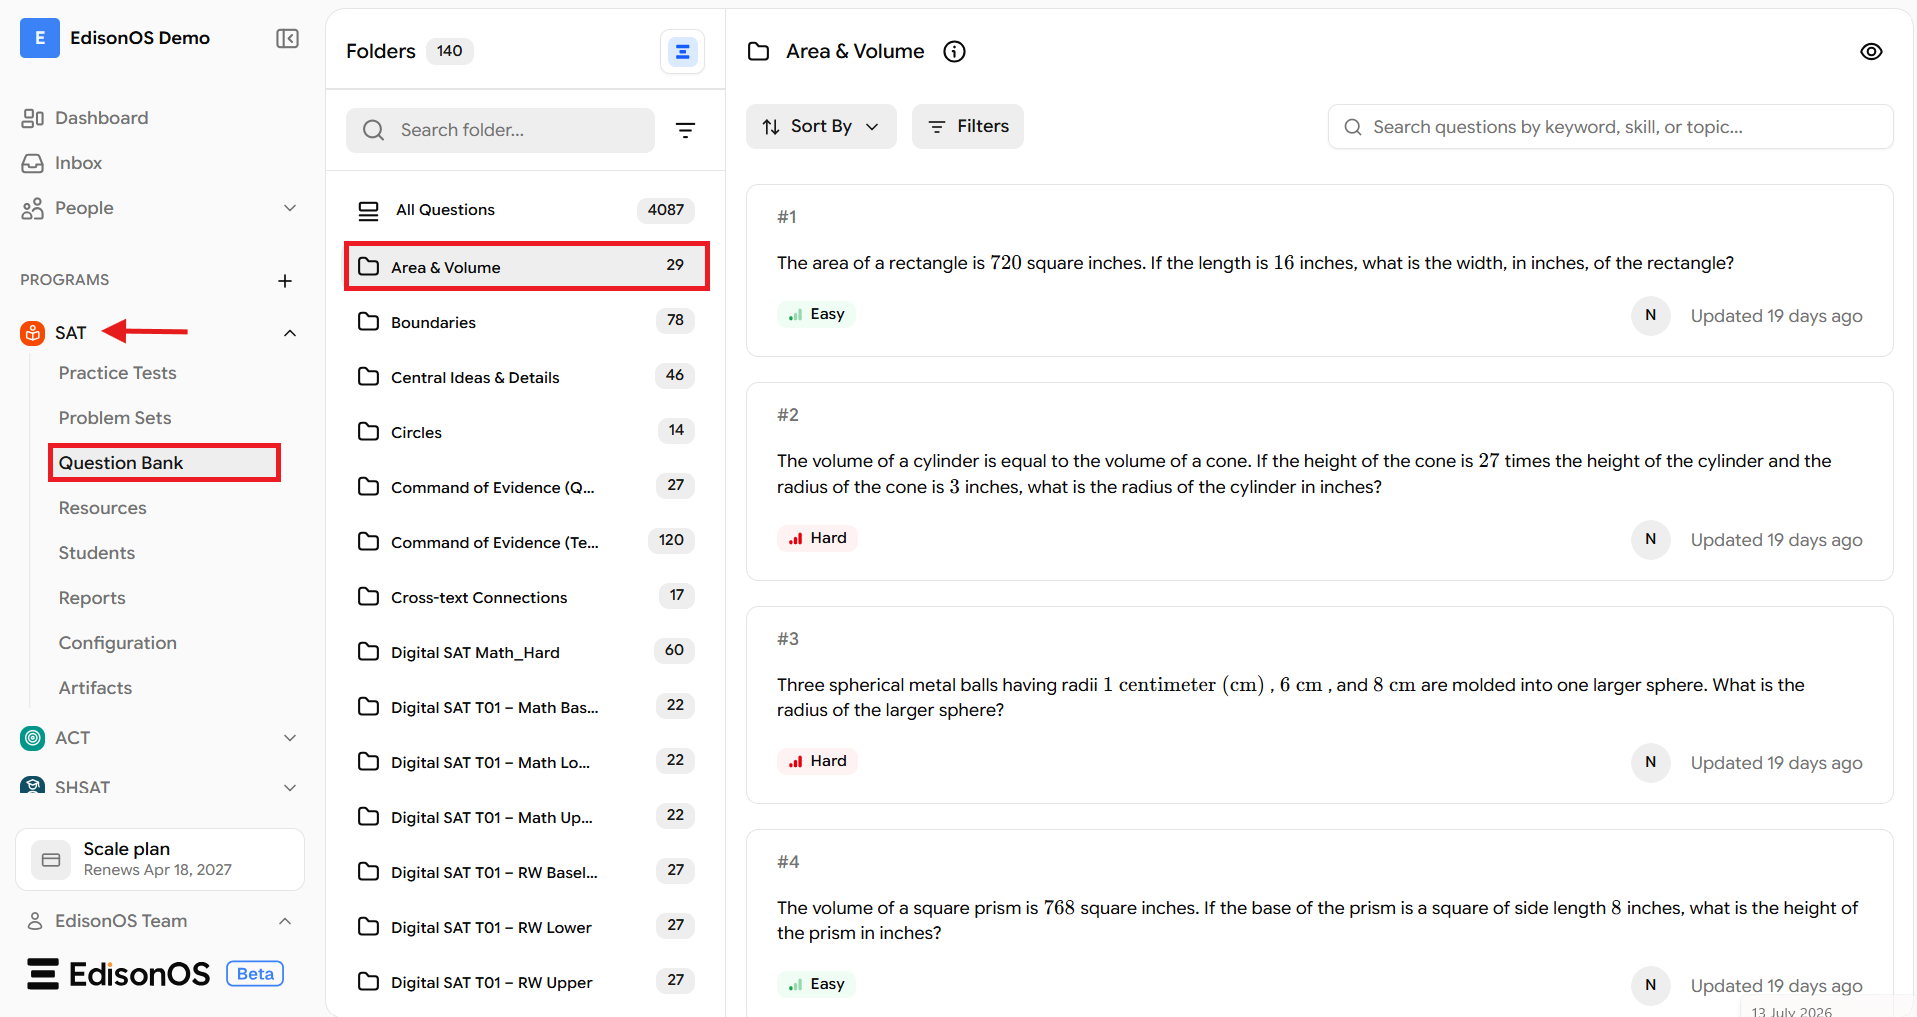Click the Hard difficulty tag on question #2

pos(818,538)
